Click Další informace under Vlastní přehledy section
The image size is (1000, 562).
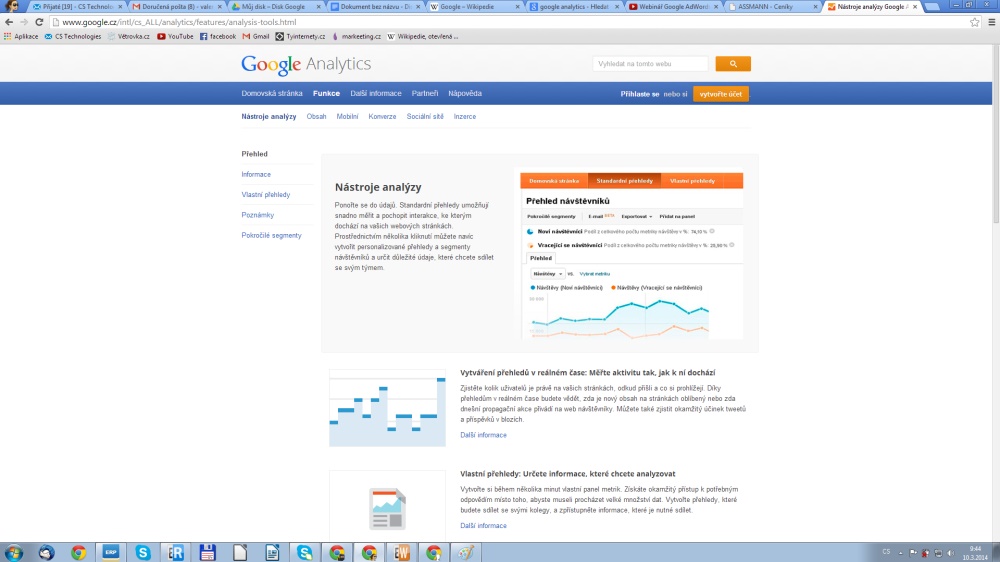[x=483, y=526]
